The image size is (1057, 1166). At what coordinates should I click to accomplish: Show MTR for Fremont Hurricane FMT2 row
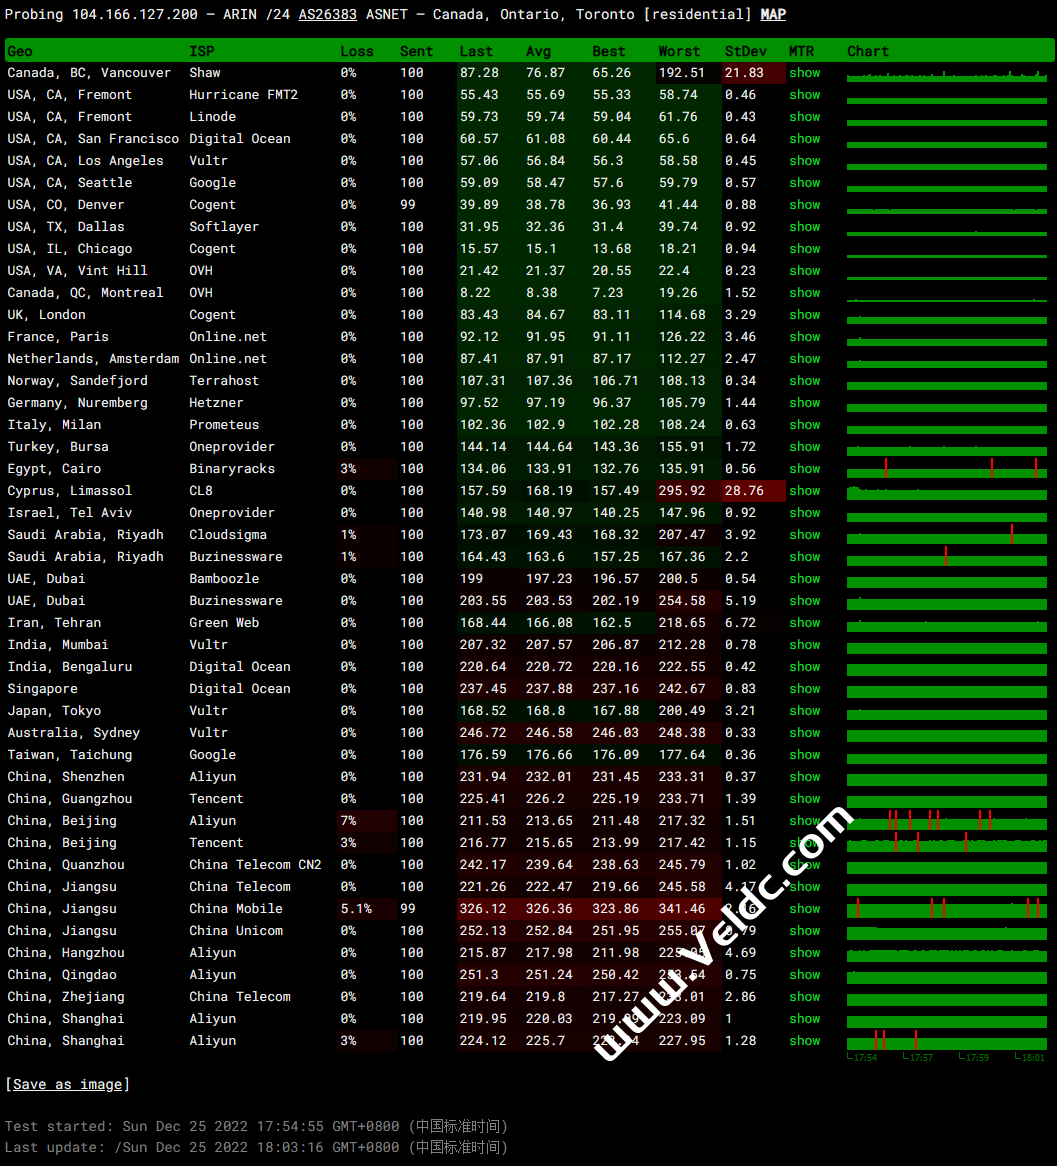click(x=804, y=95)
